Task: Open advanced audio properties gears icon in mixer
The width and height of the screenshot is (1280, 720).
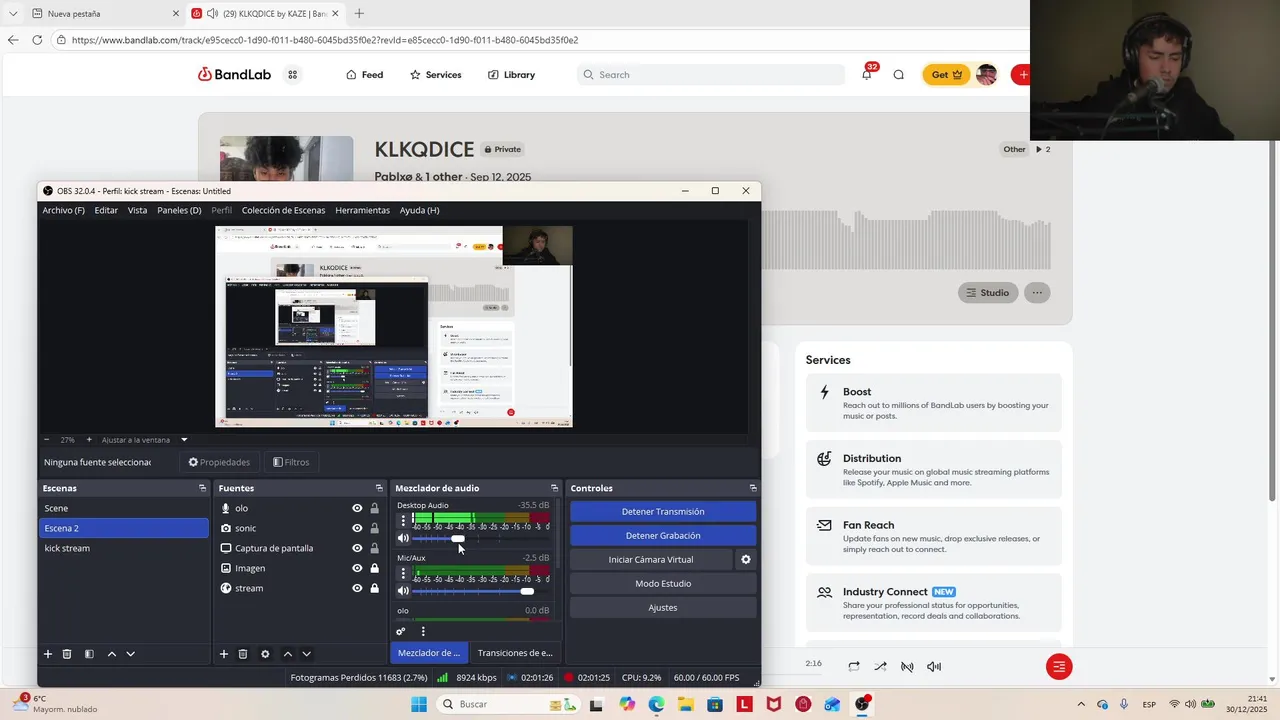Action: coord(401,631)
